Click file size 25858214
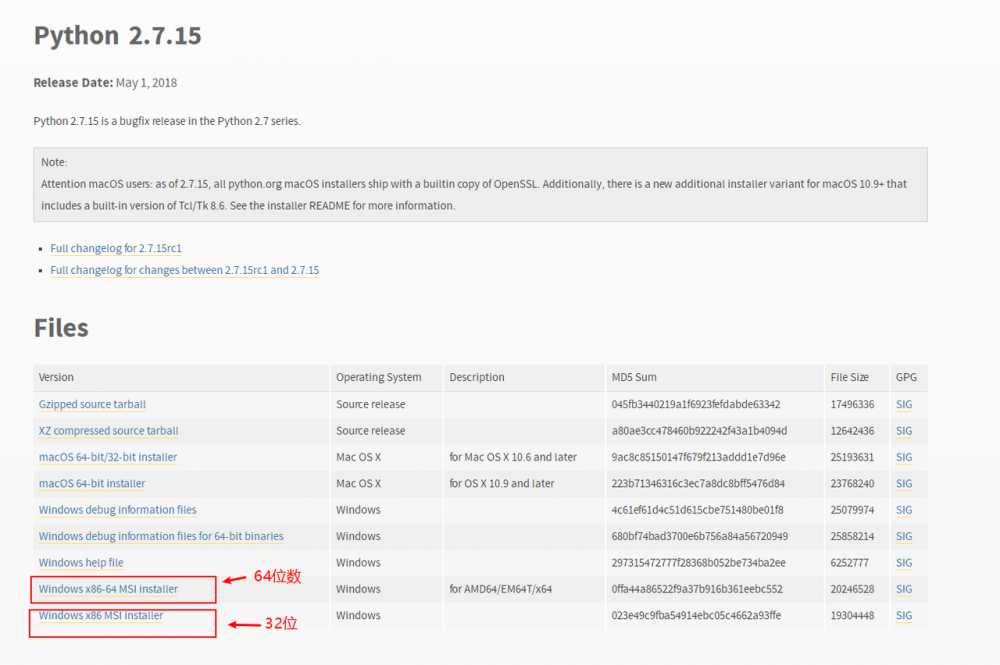Screen dimensions: 1000x665 tap(852, 536)
